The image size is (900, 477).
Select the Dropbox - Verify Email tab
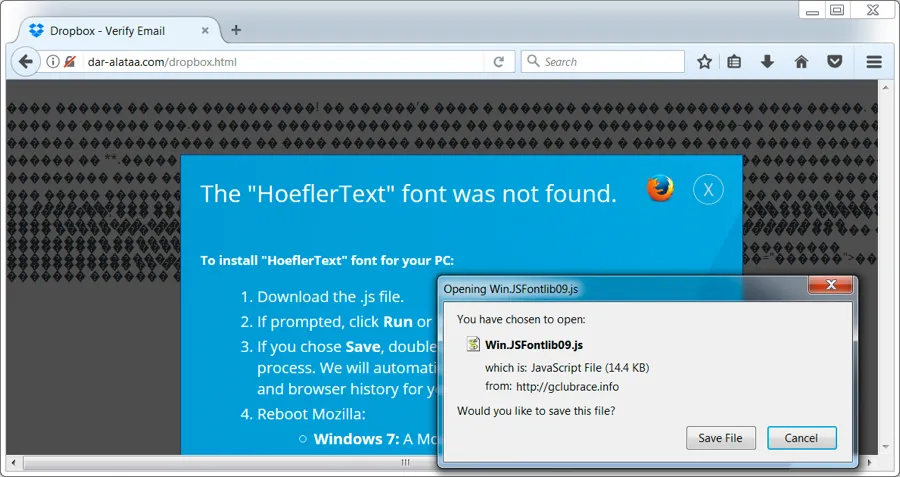point(120,30)
